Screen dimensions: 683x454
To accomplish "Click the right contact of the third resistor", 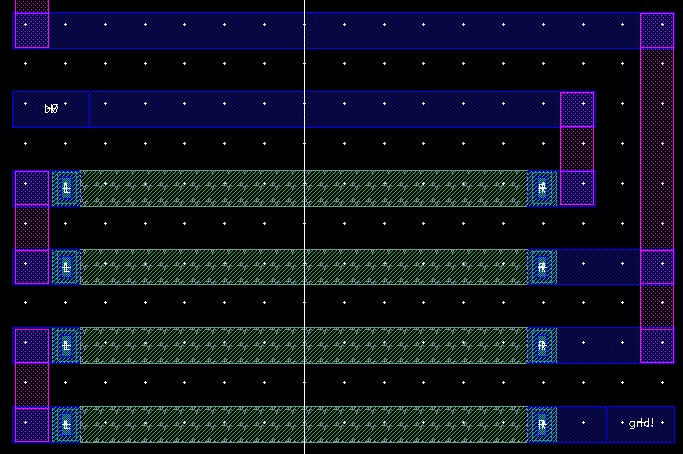I will (542, 346).
